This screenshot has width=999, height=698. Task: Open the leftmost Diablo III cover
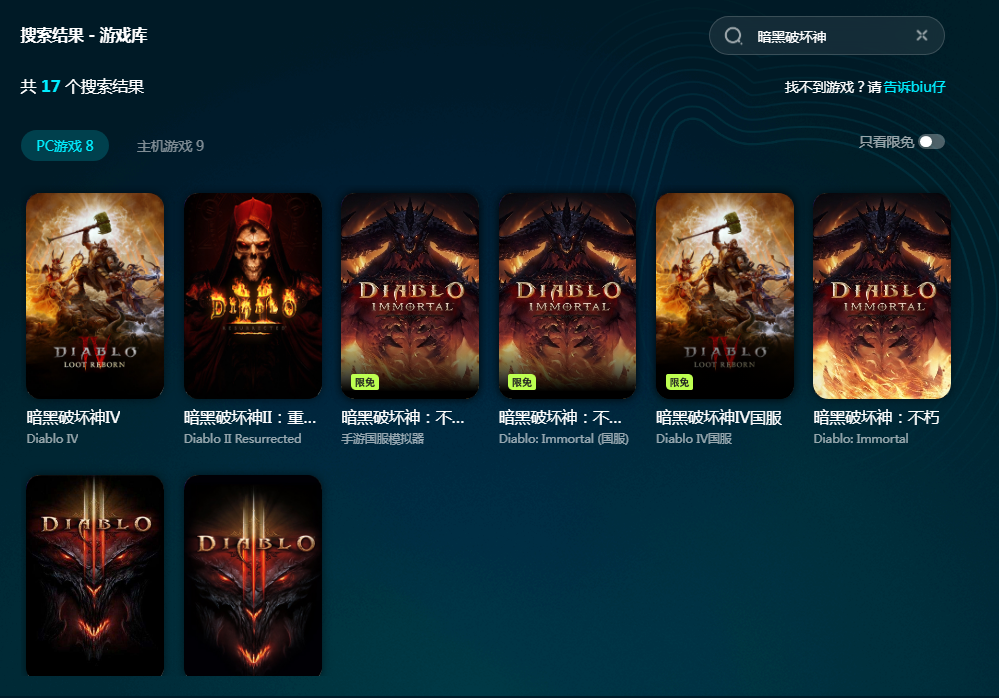coord(95,575)
